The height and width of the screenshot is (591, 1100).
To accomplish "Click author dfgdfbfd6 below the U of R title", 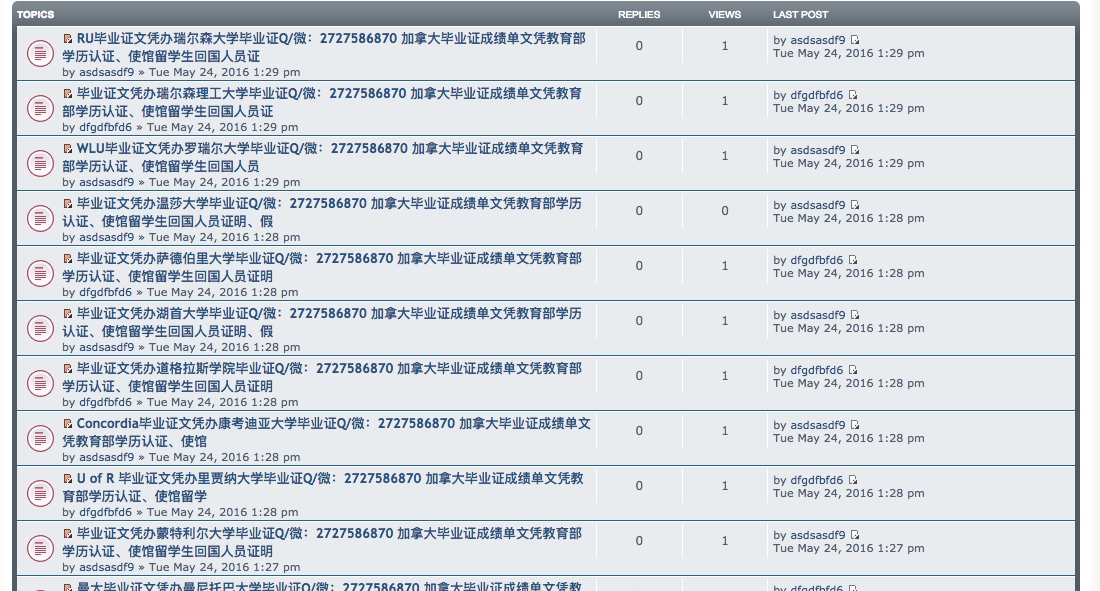I will pos(105,513).
